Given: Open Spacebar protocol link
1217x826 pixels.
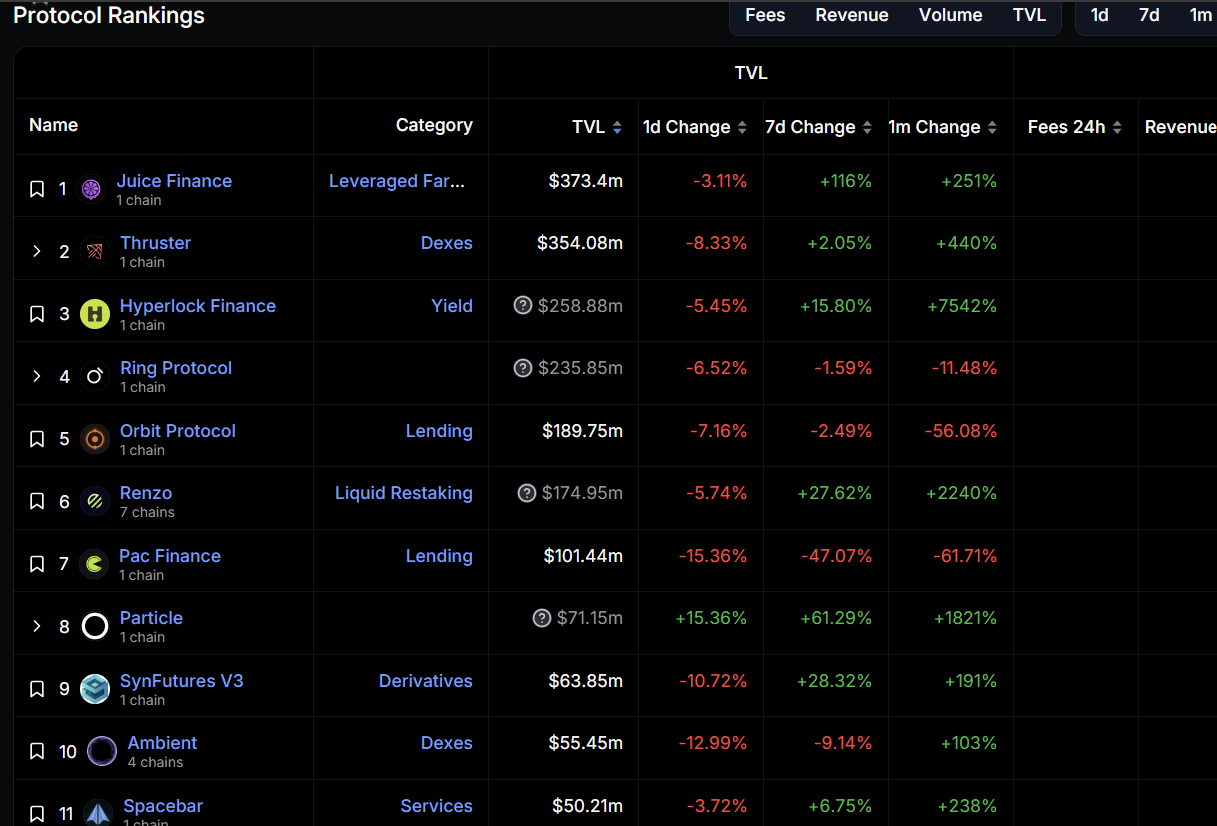Looking at the screenshot, I should click(163, 806).
